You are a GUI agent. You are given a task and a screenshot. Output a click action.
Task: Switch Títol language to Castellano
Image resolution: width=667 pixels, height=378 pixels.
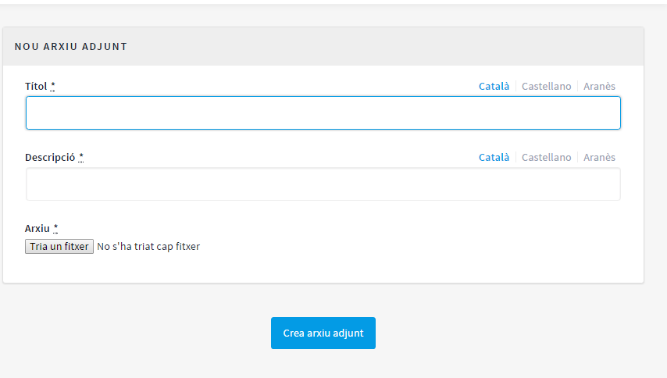click(x=546, y=86)
